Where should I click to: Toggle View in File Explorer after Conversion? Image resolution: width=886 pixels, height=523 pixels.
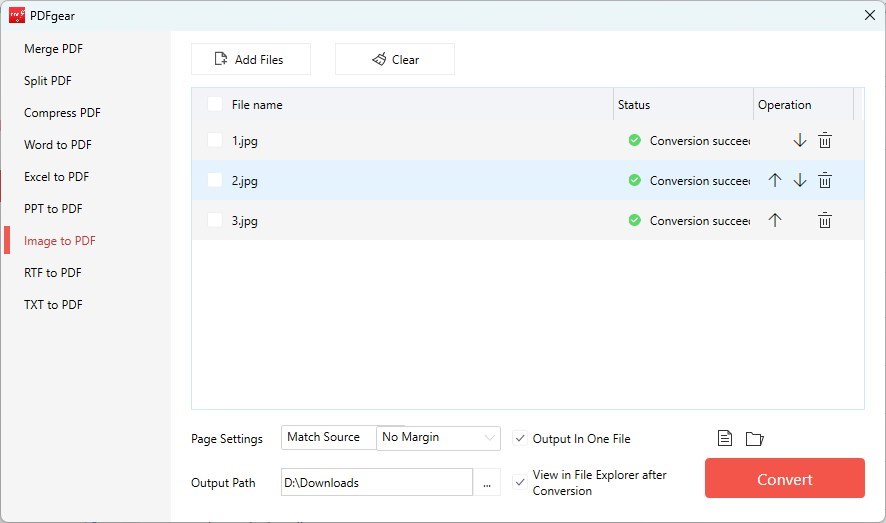[x=520, y=482]
